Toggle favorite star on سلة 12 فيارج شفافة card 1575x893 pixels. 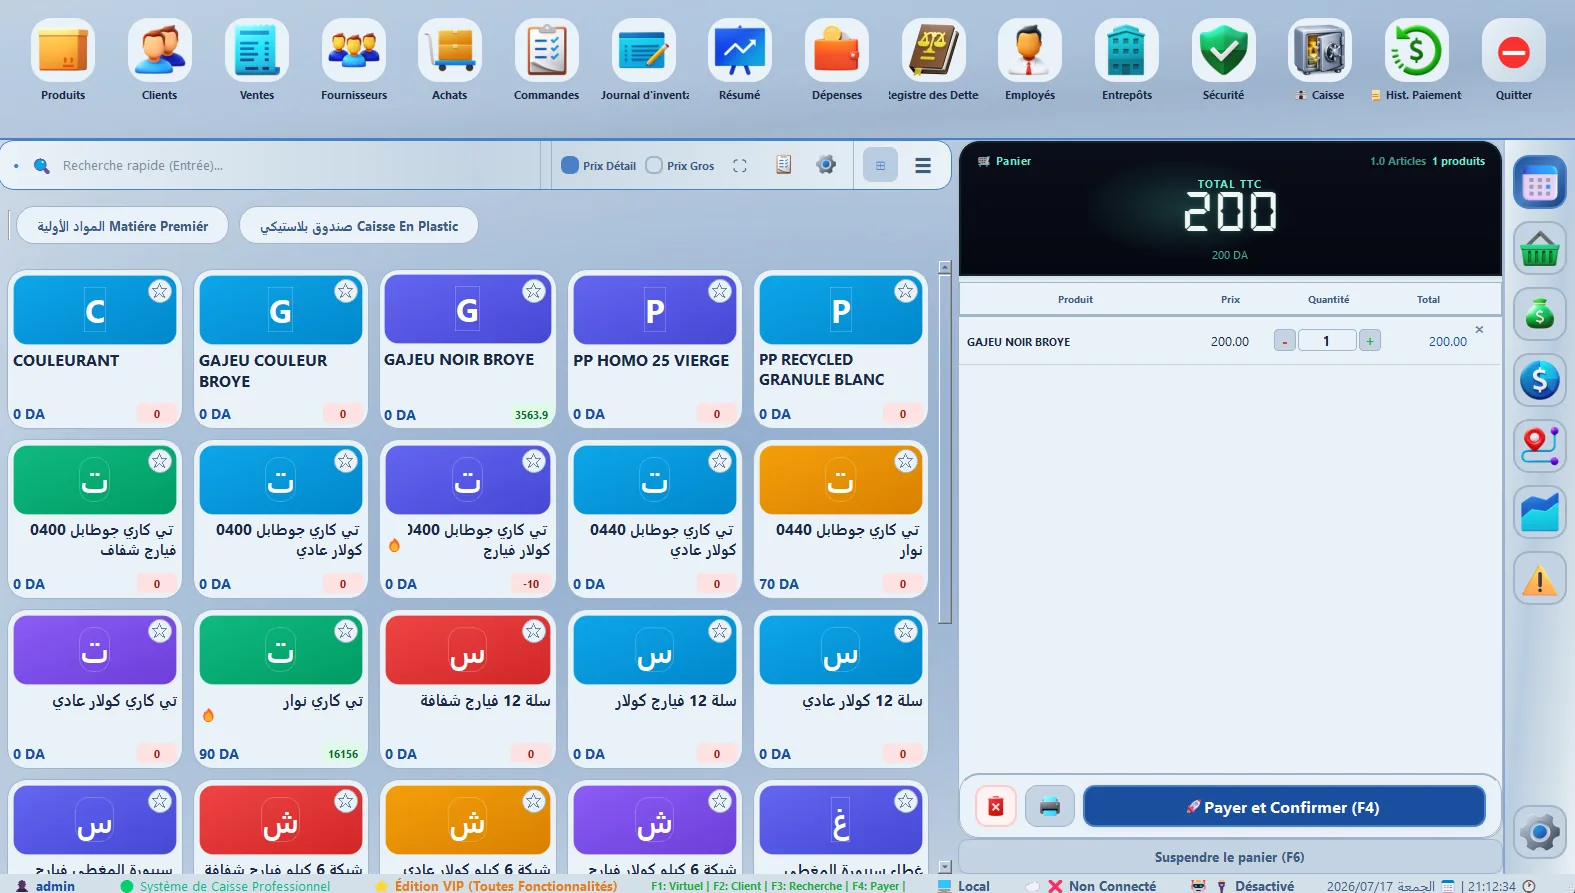tap(533, 631)
